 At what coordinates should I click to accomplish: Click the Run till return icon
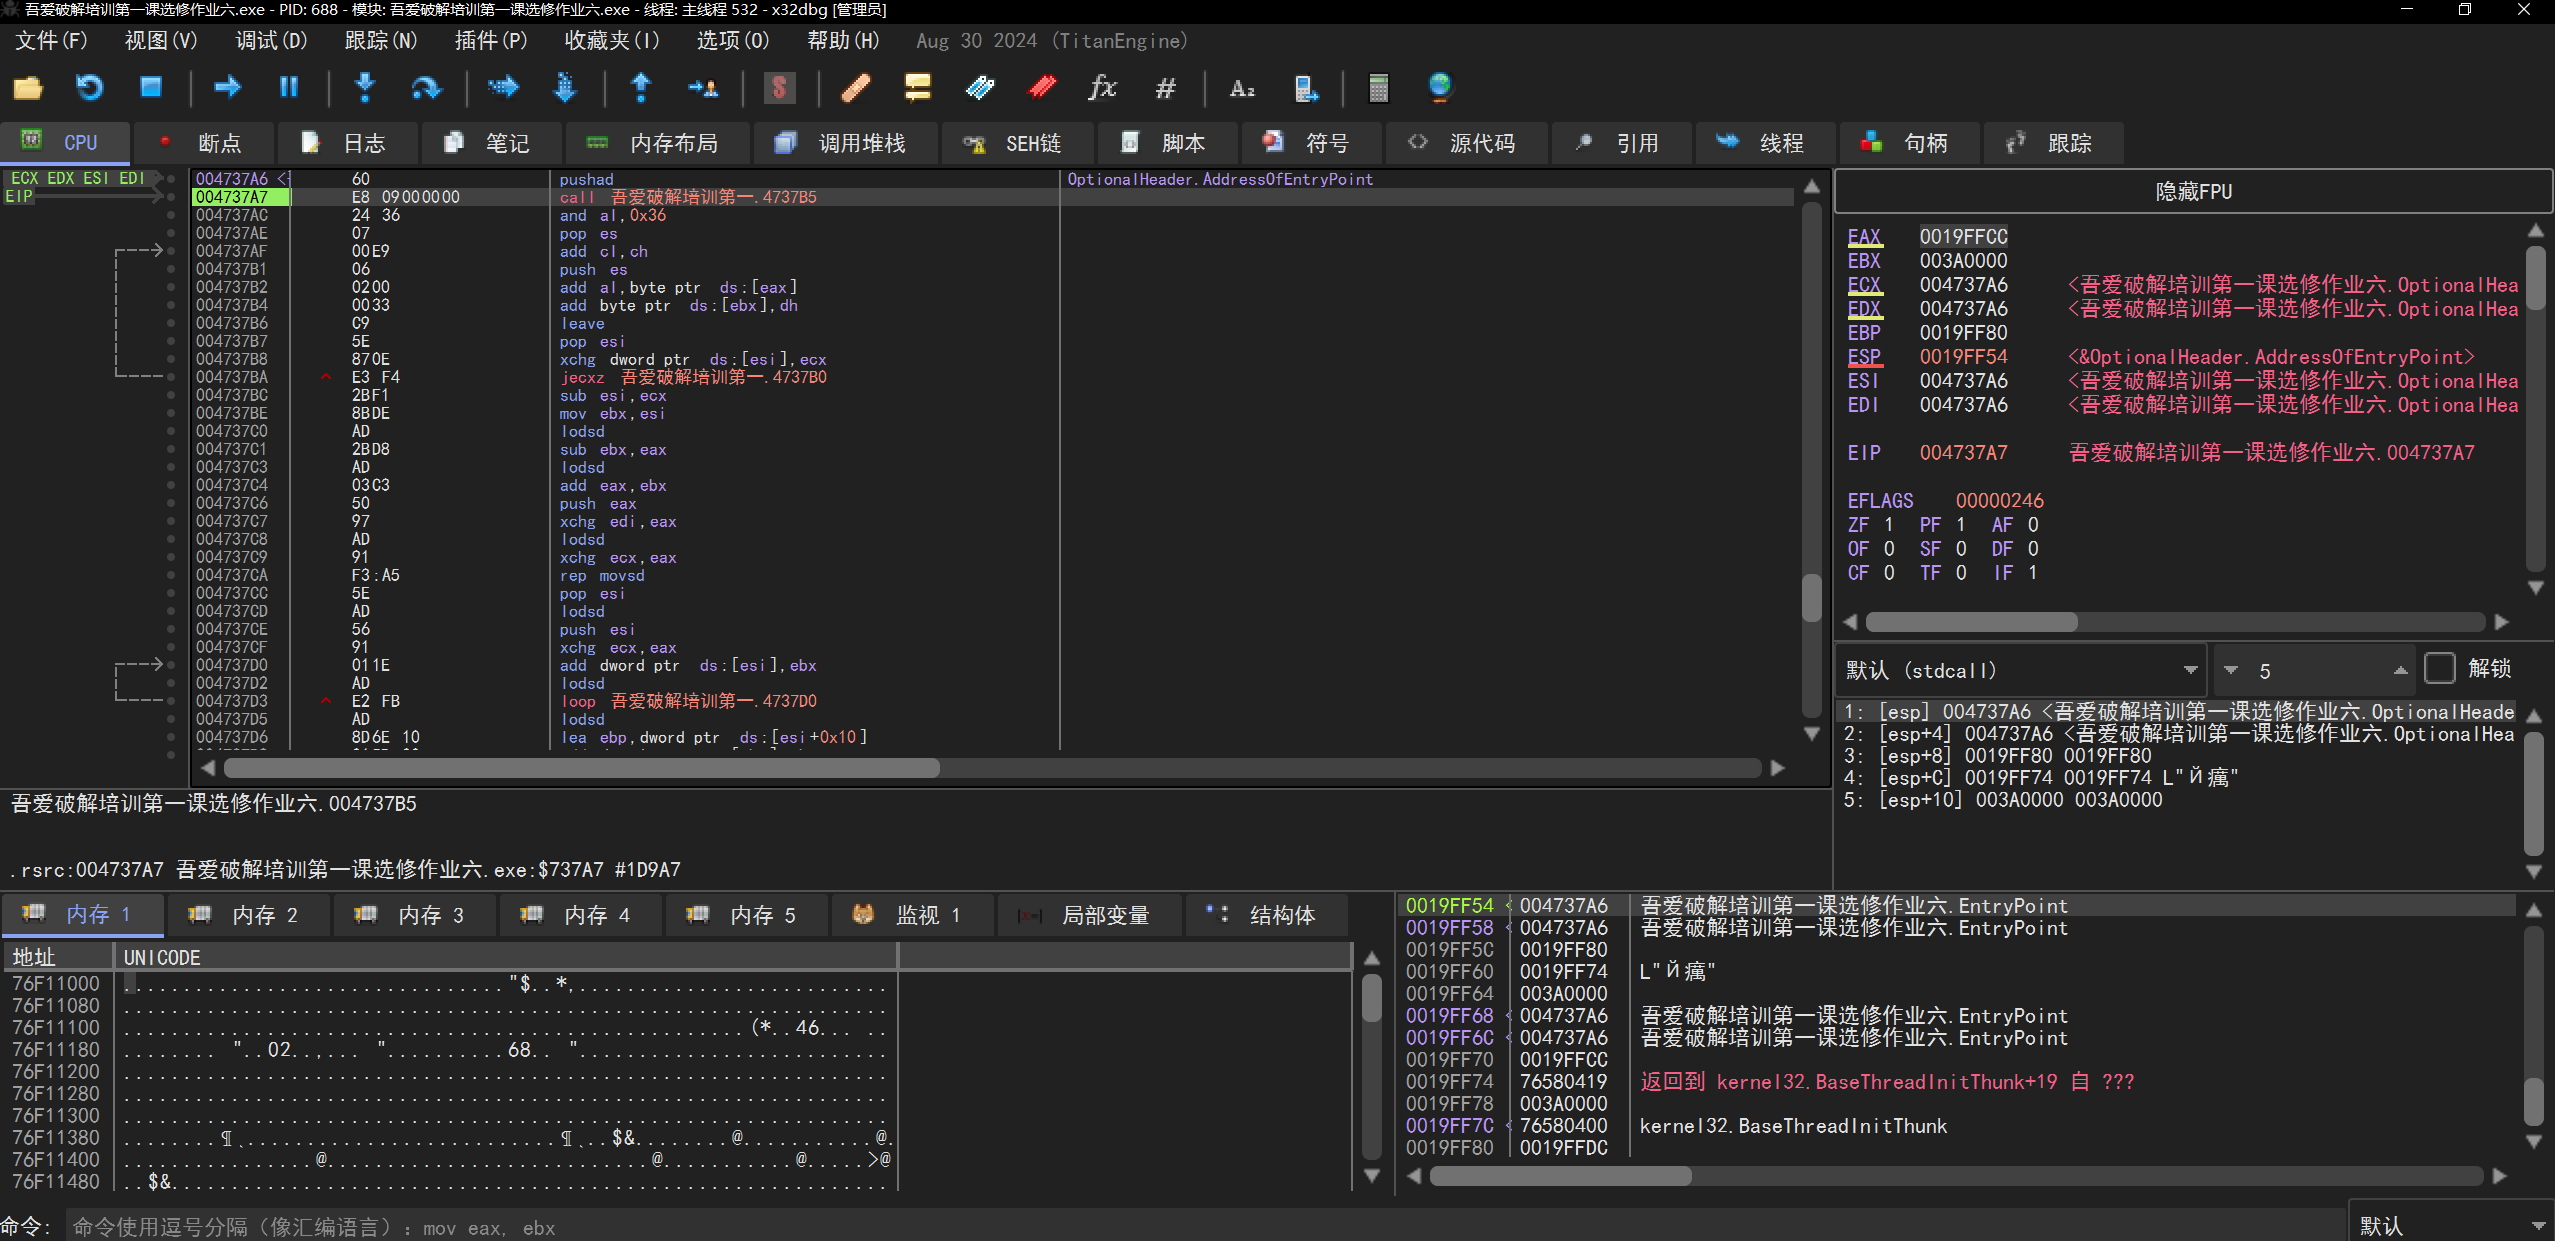pos(641,88)
